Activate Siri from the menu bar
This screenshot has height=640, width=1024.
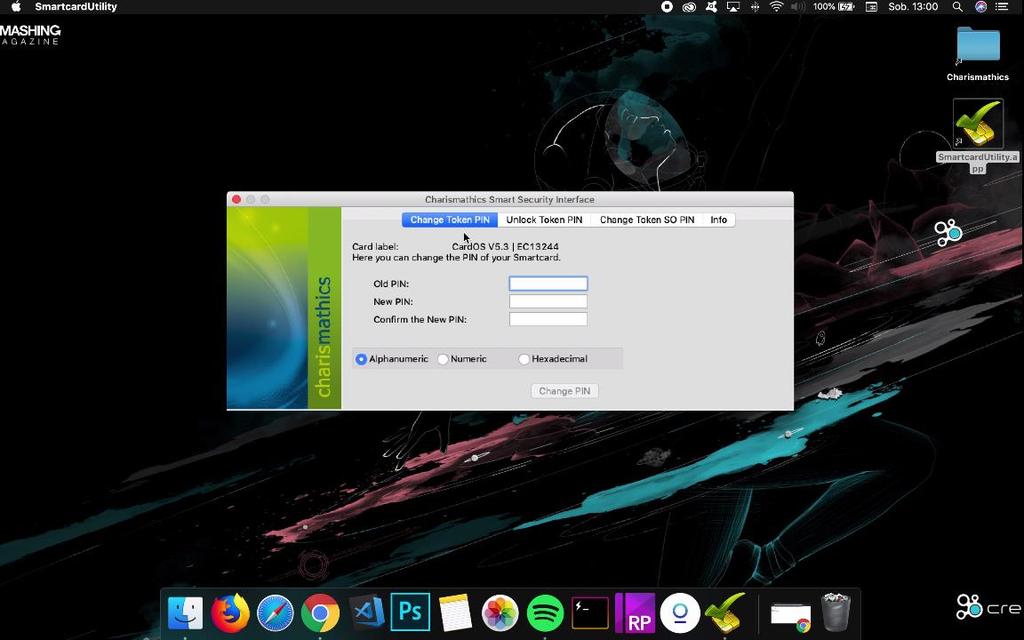coord(981,7)
